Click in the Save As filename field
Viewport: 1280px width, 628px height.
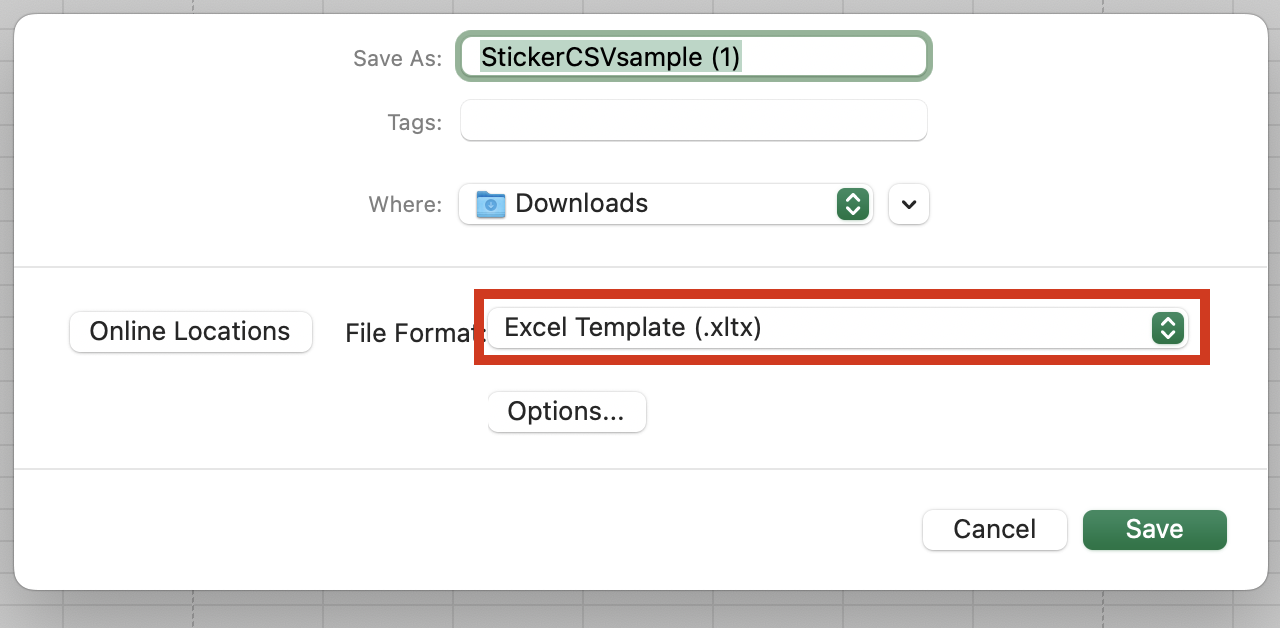694,57
